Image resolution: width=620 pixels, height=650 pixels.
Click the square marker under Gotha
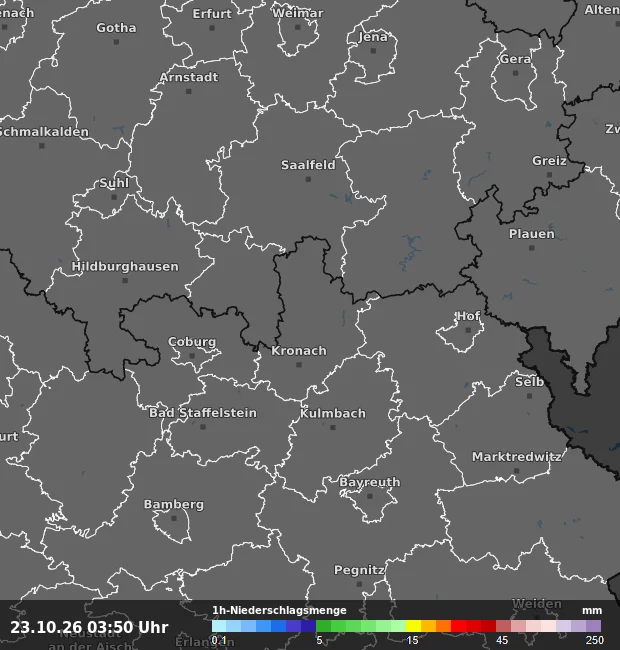[x=116, y=42]
